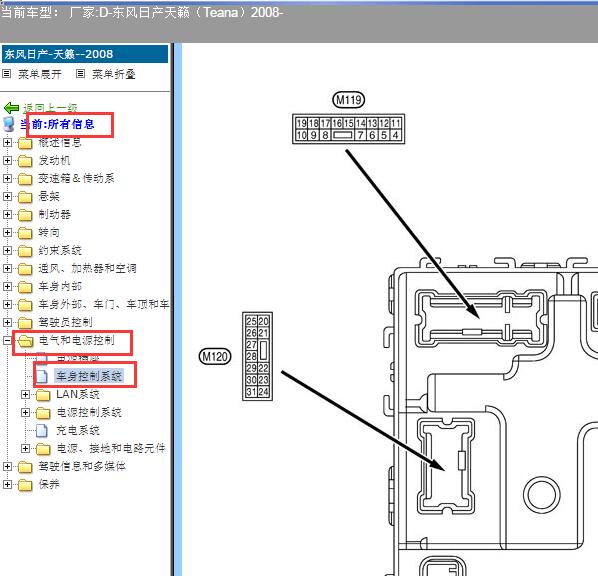The height and width of the screenshot is (576, 598).
Task: Select the 电气和电源控制 folder
Action: (76, 340)
